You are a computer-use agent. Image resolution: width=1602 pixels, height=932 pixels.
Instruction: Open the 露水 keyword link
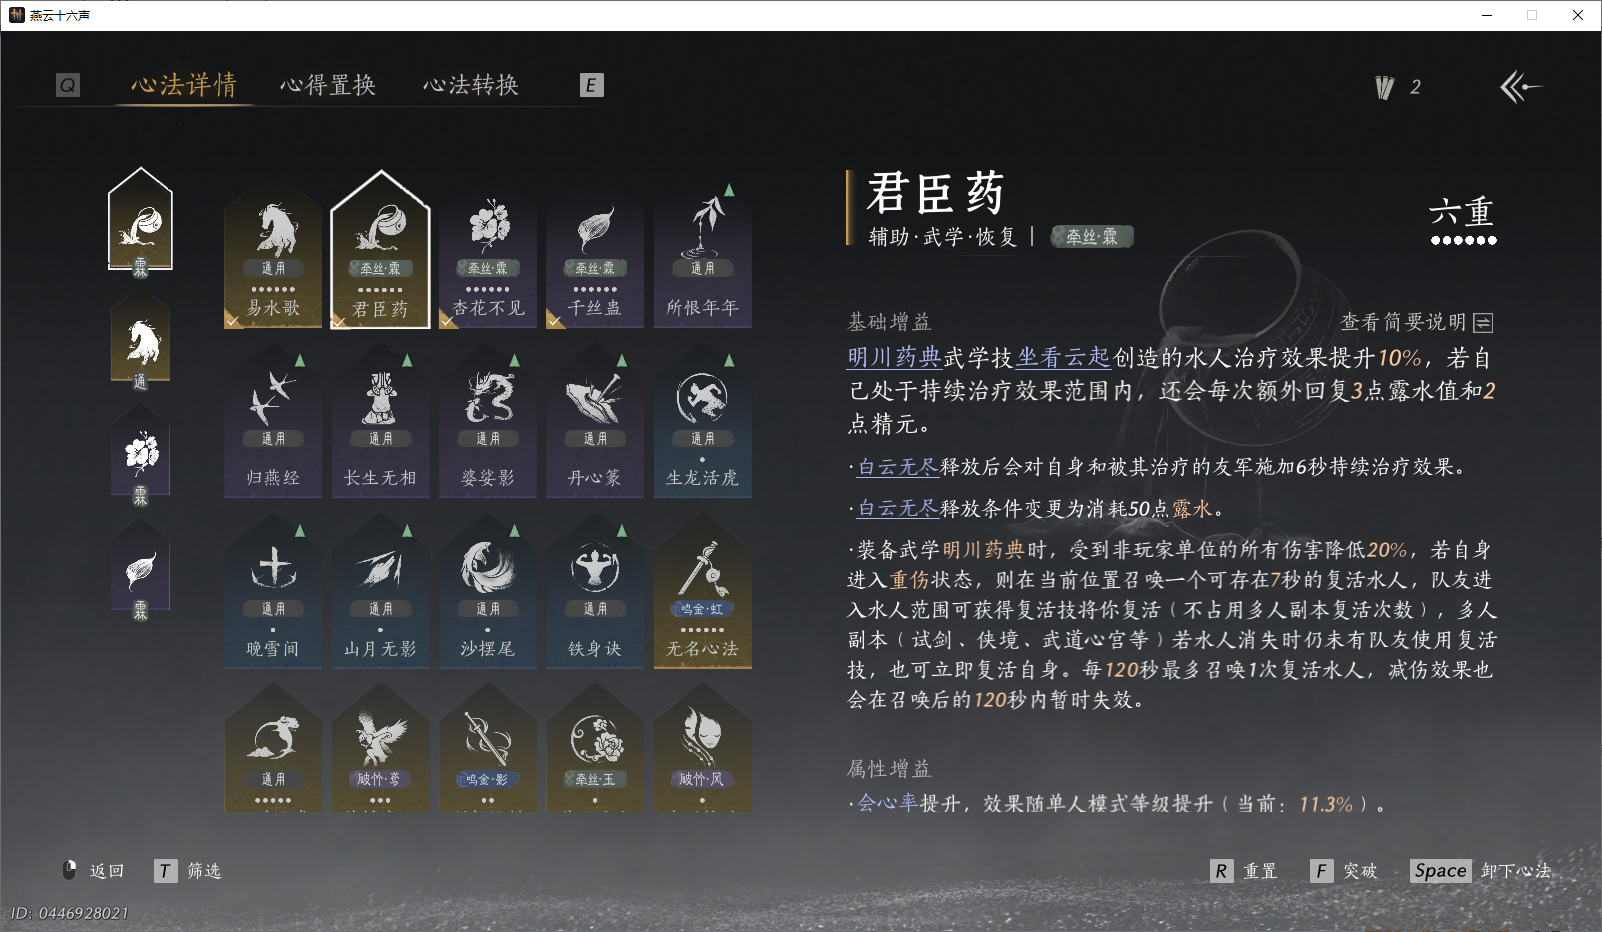tap(1192, 509)
